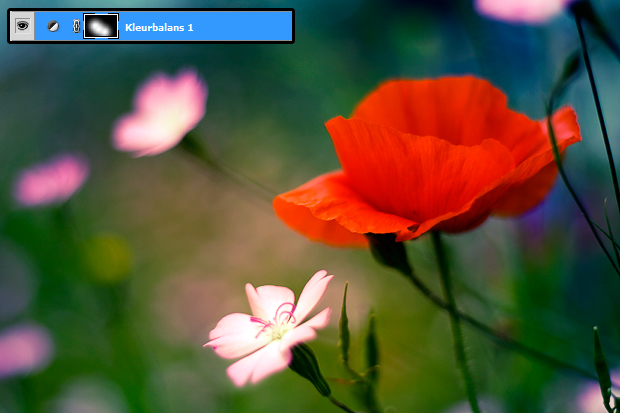Click the green calyx under pink flower
The image size is (620, 413).
309,366
